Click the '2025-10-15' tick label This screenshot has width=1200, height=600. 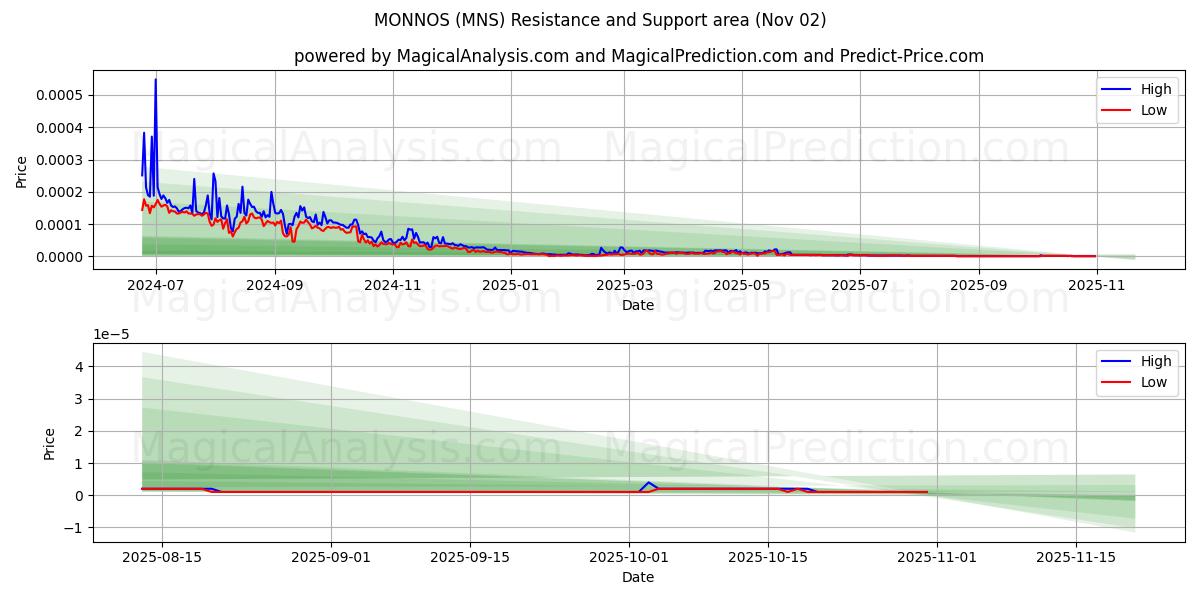pyautogui.click(x=768, y=557)
